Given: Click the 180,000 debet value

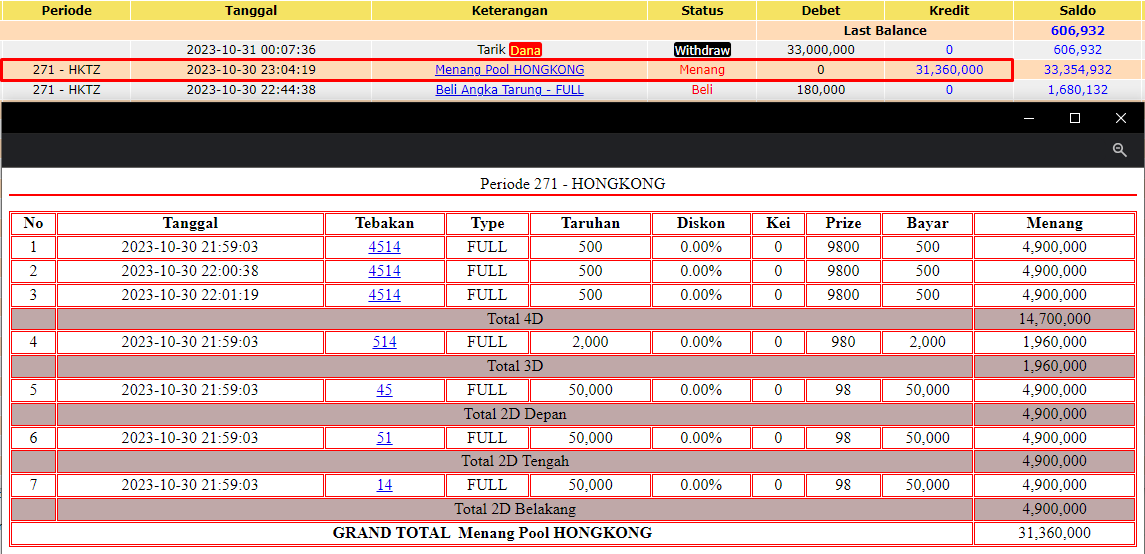Looking at the screenshot, I should pyautogui.click(x=821, y=90).
